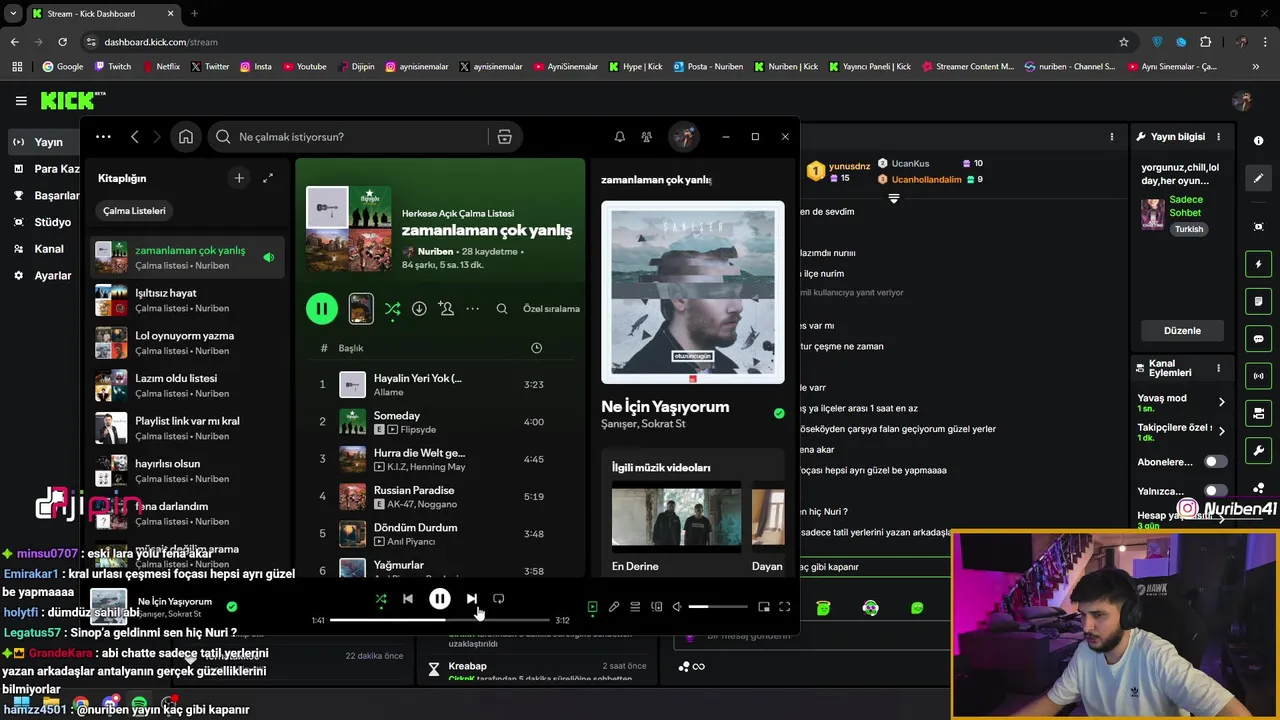Open the Kick hamburger menu

click(x=21, y=101)
